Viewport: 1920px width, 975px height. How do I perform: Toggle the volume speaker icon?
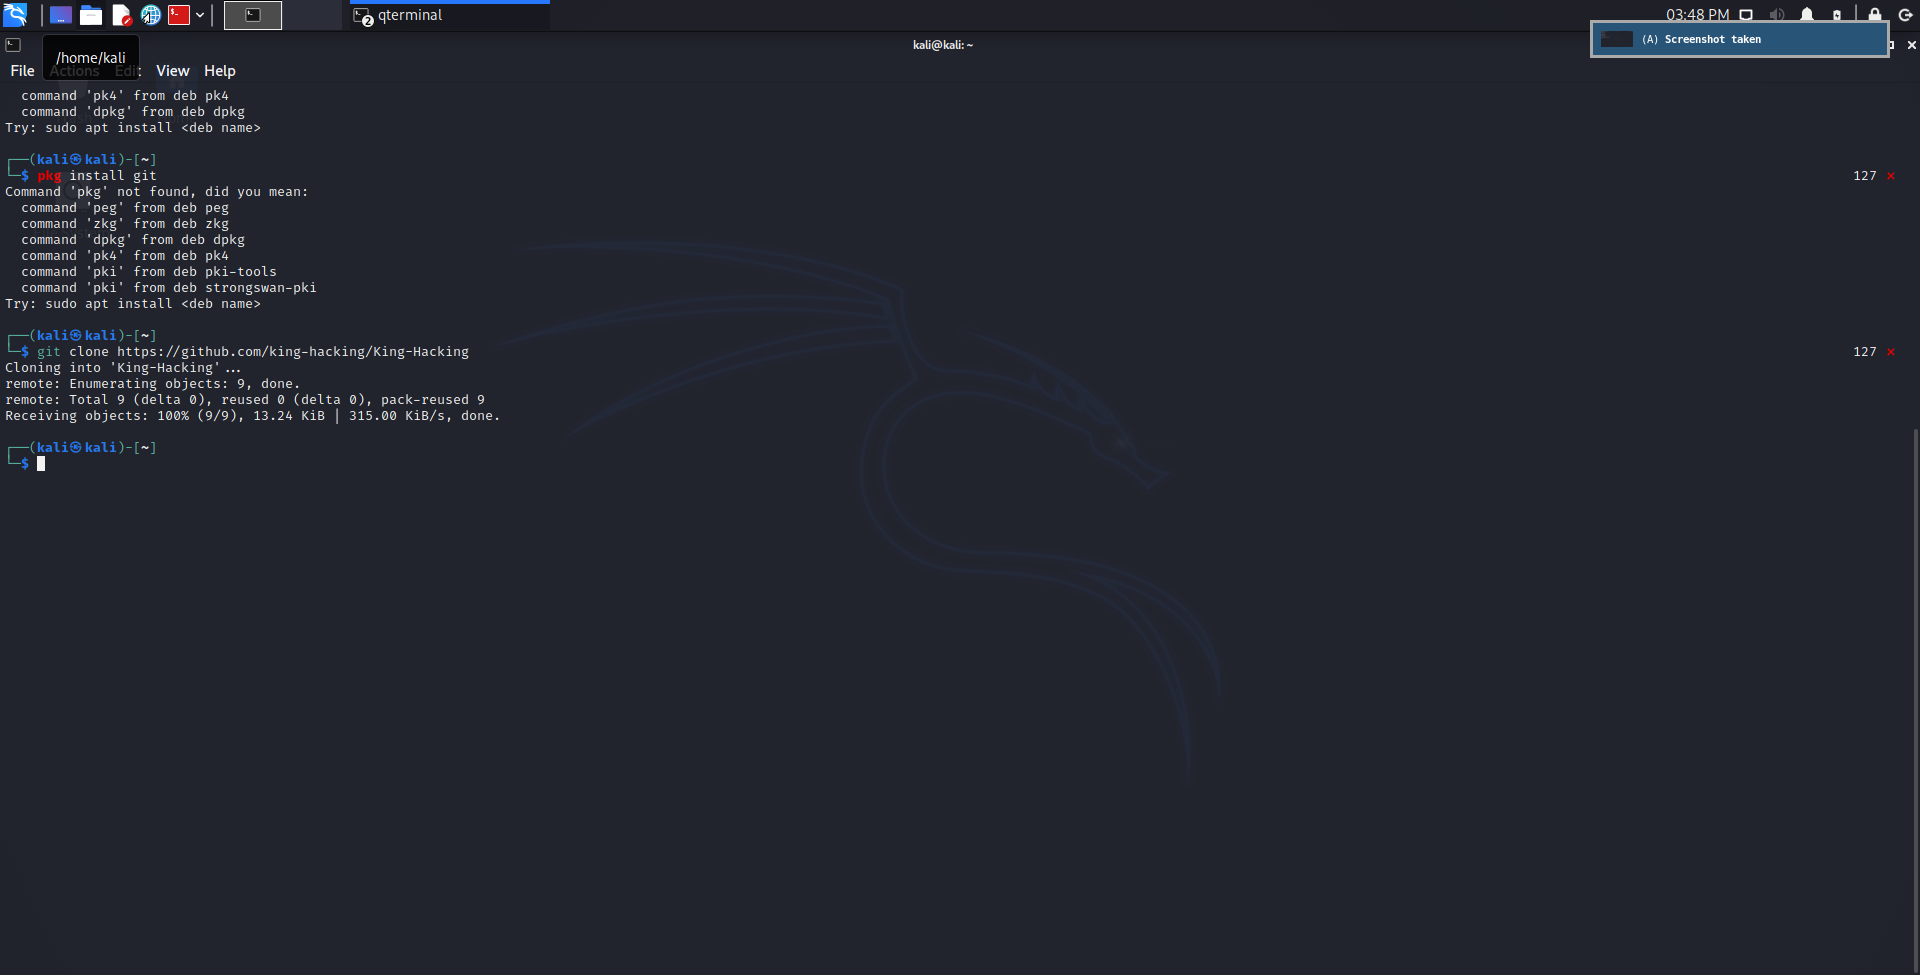[1776, 15]
